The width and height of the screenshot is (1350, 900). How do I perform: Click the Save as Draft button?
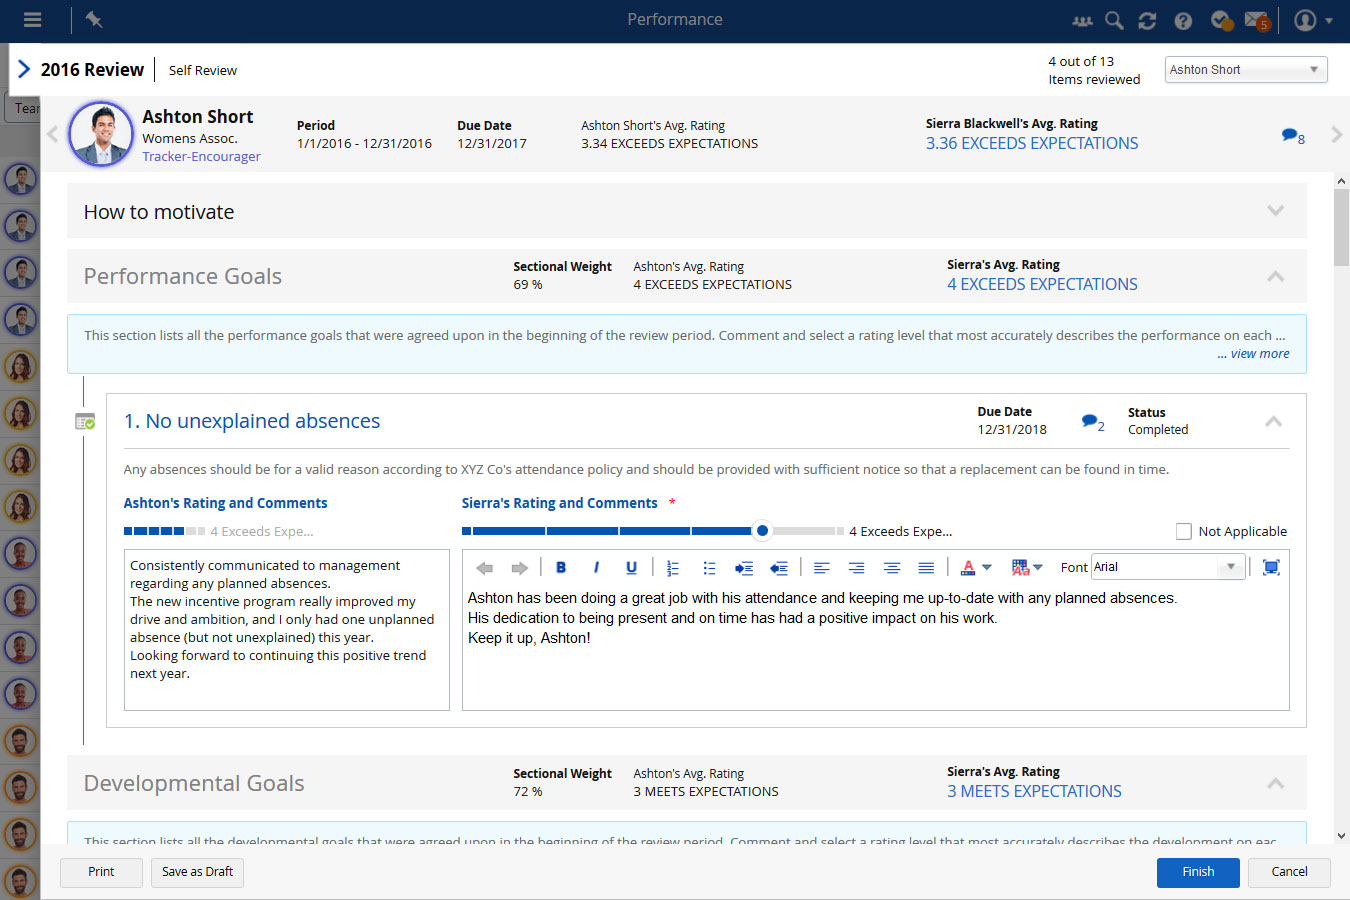point(197,872)
